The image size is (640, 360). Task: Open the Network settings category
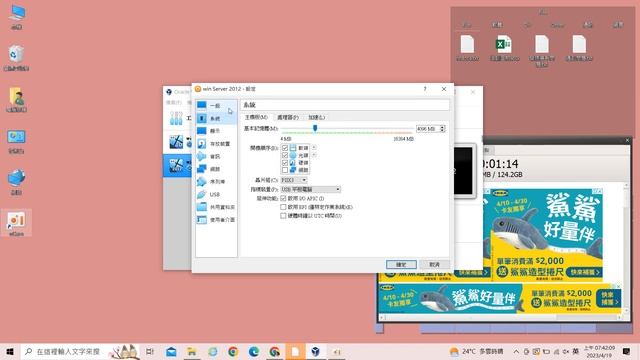(216, 169)
